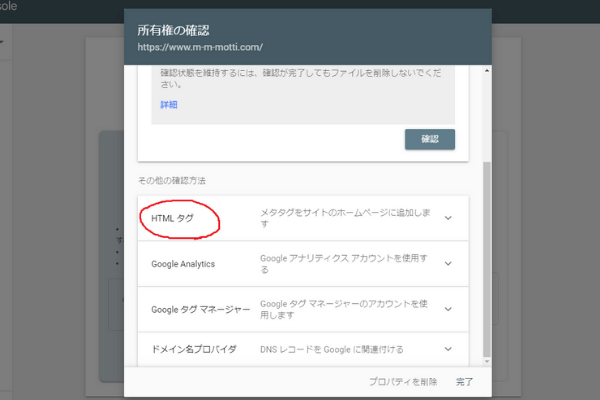Expand the Google タグ マネージャー chevron
The height and width of the screenshot is (400, 600).
coord(448,309)
